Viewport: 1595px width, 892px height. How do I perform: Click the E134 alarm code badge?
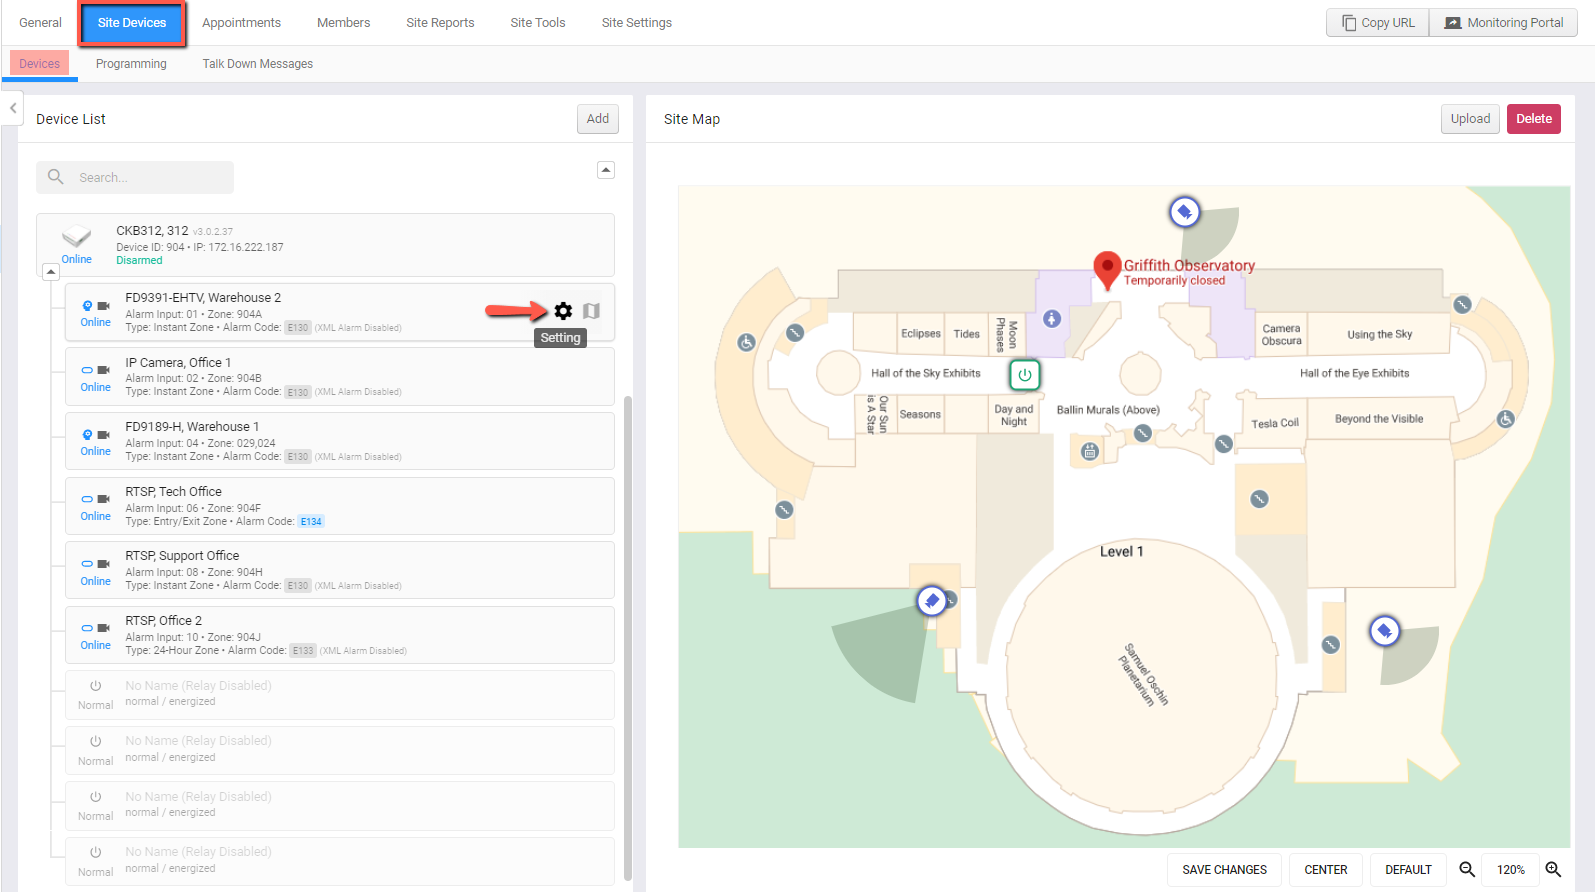(x=311, y=521)
